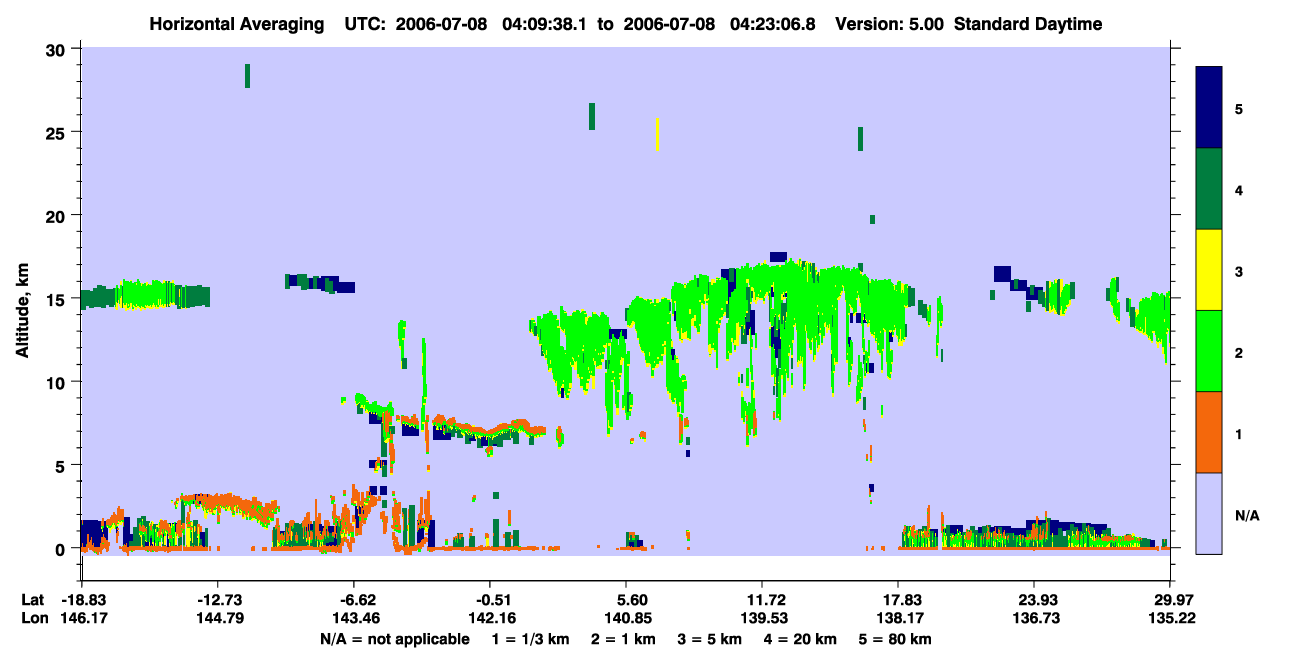Click the orange color bar segment 1
Viewport: 1300px width, 667px height.
point(1209,432)
